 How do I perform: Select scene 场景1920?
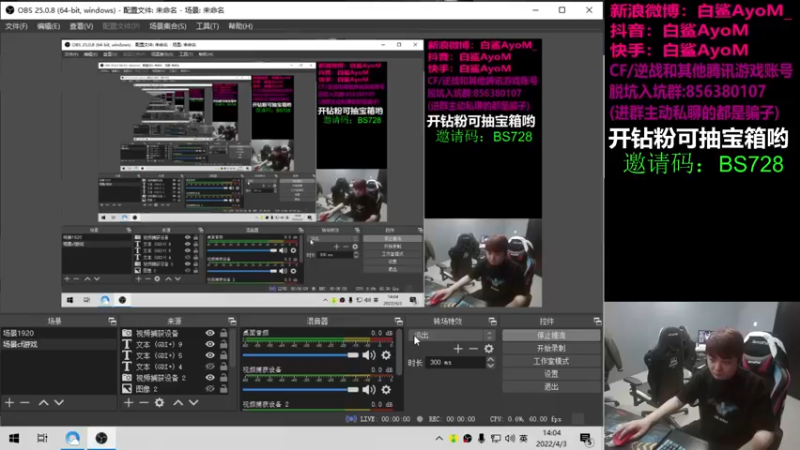coord(59,333)
